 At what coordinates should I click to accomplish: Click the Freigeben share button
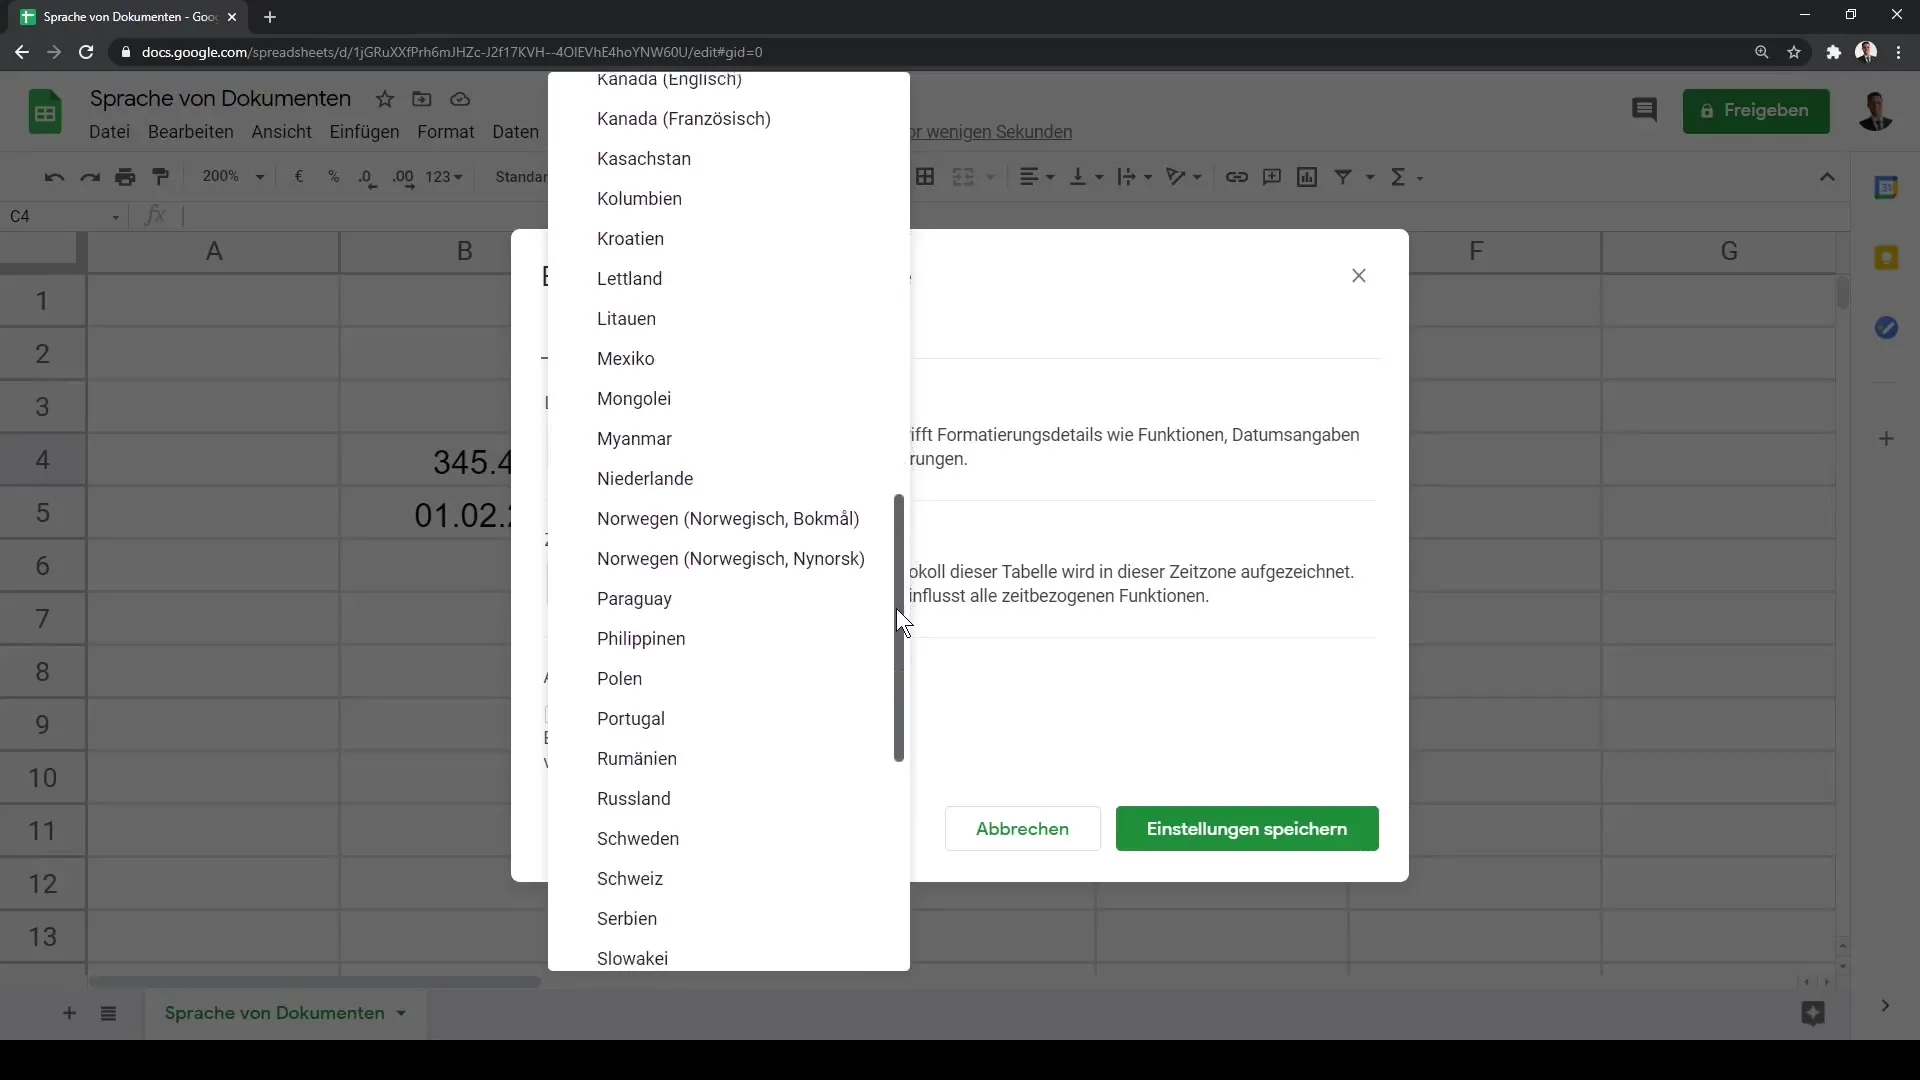(x=1756, y=110)
